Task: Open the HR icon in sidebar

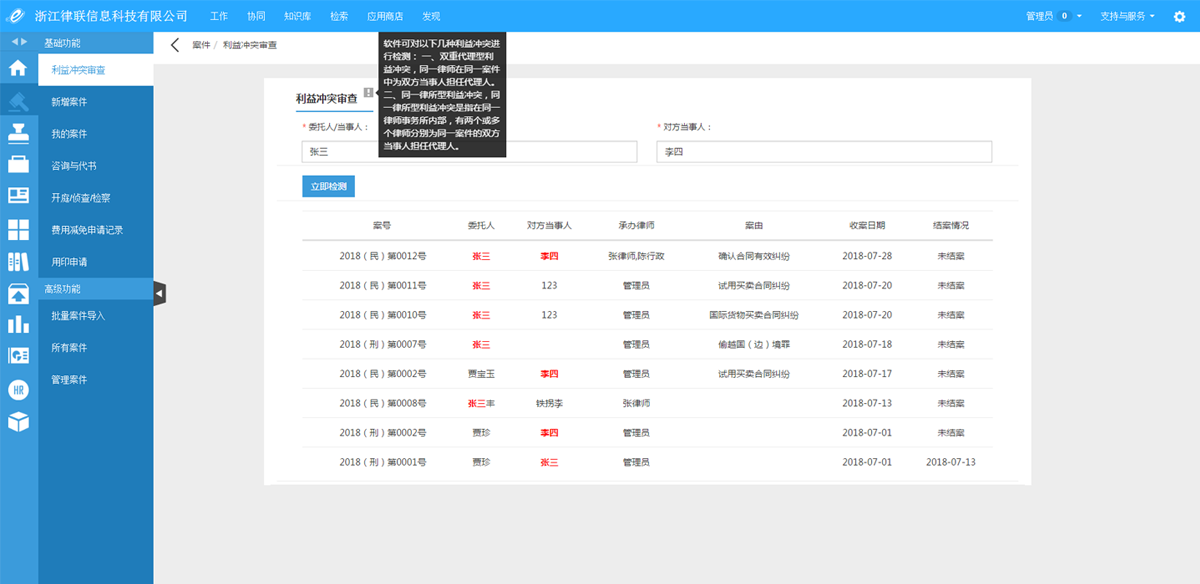Action: click(18, 389)
